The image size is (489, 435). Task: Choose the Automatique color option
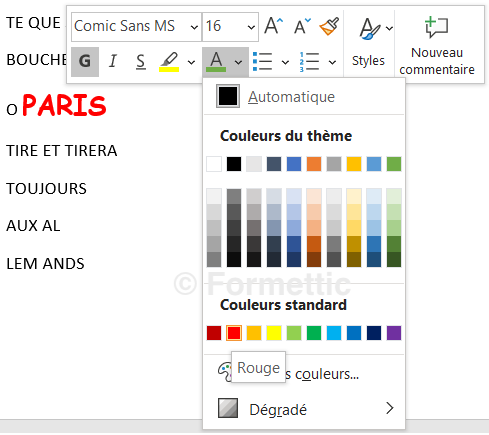(304, 97)
